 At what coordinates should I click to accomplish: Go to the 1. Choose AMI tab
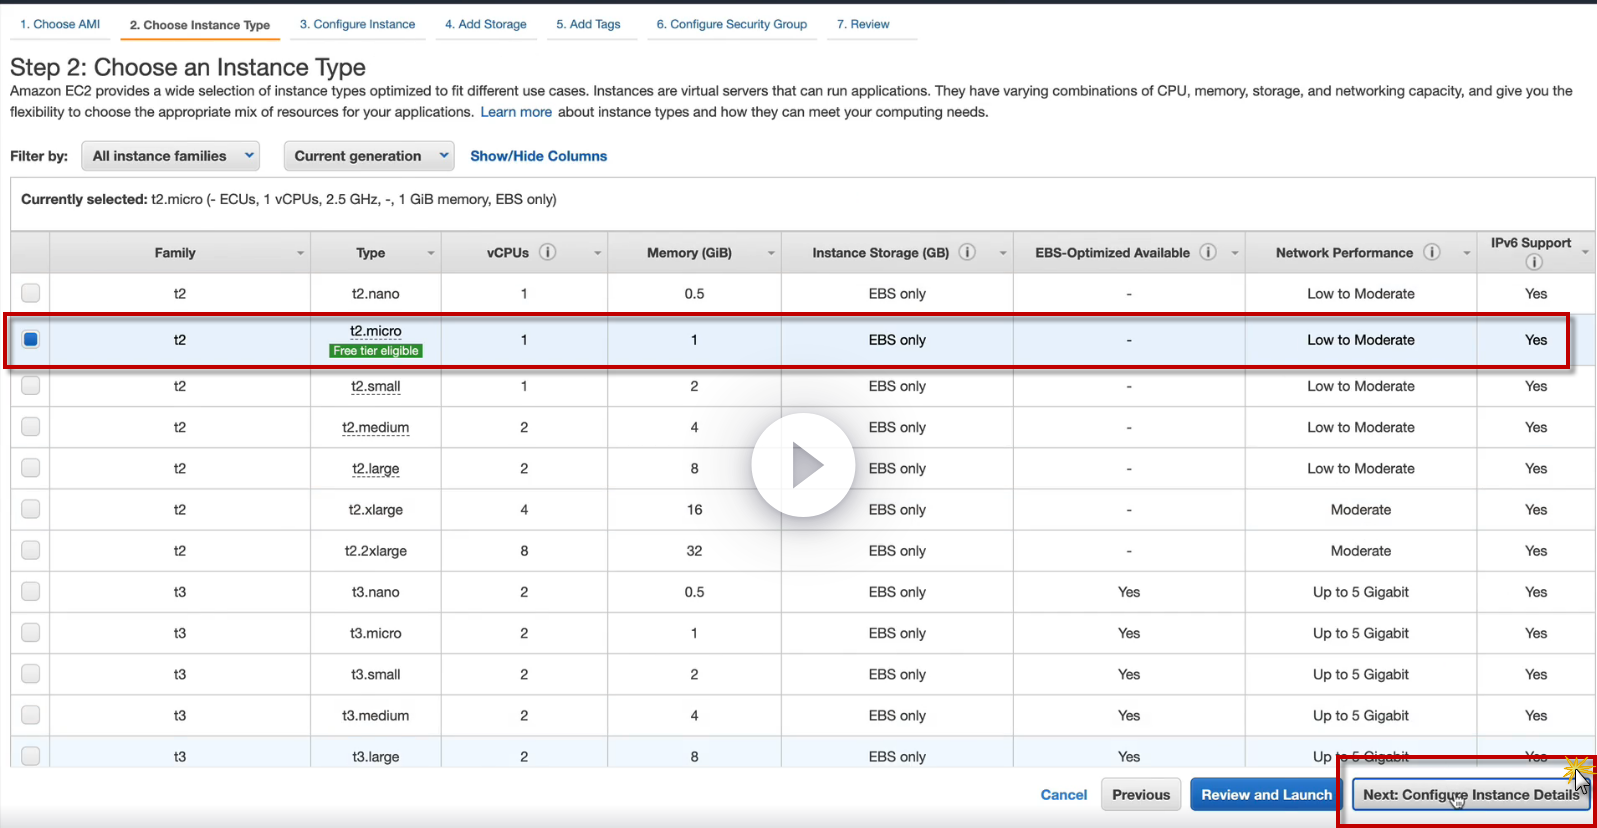click(60, 24)
